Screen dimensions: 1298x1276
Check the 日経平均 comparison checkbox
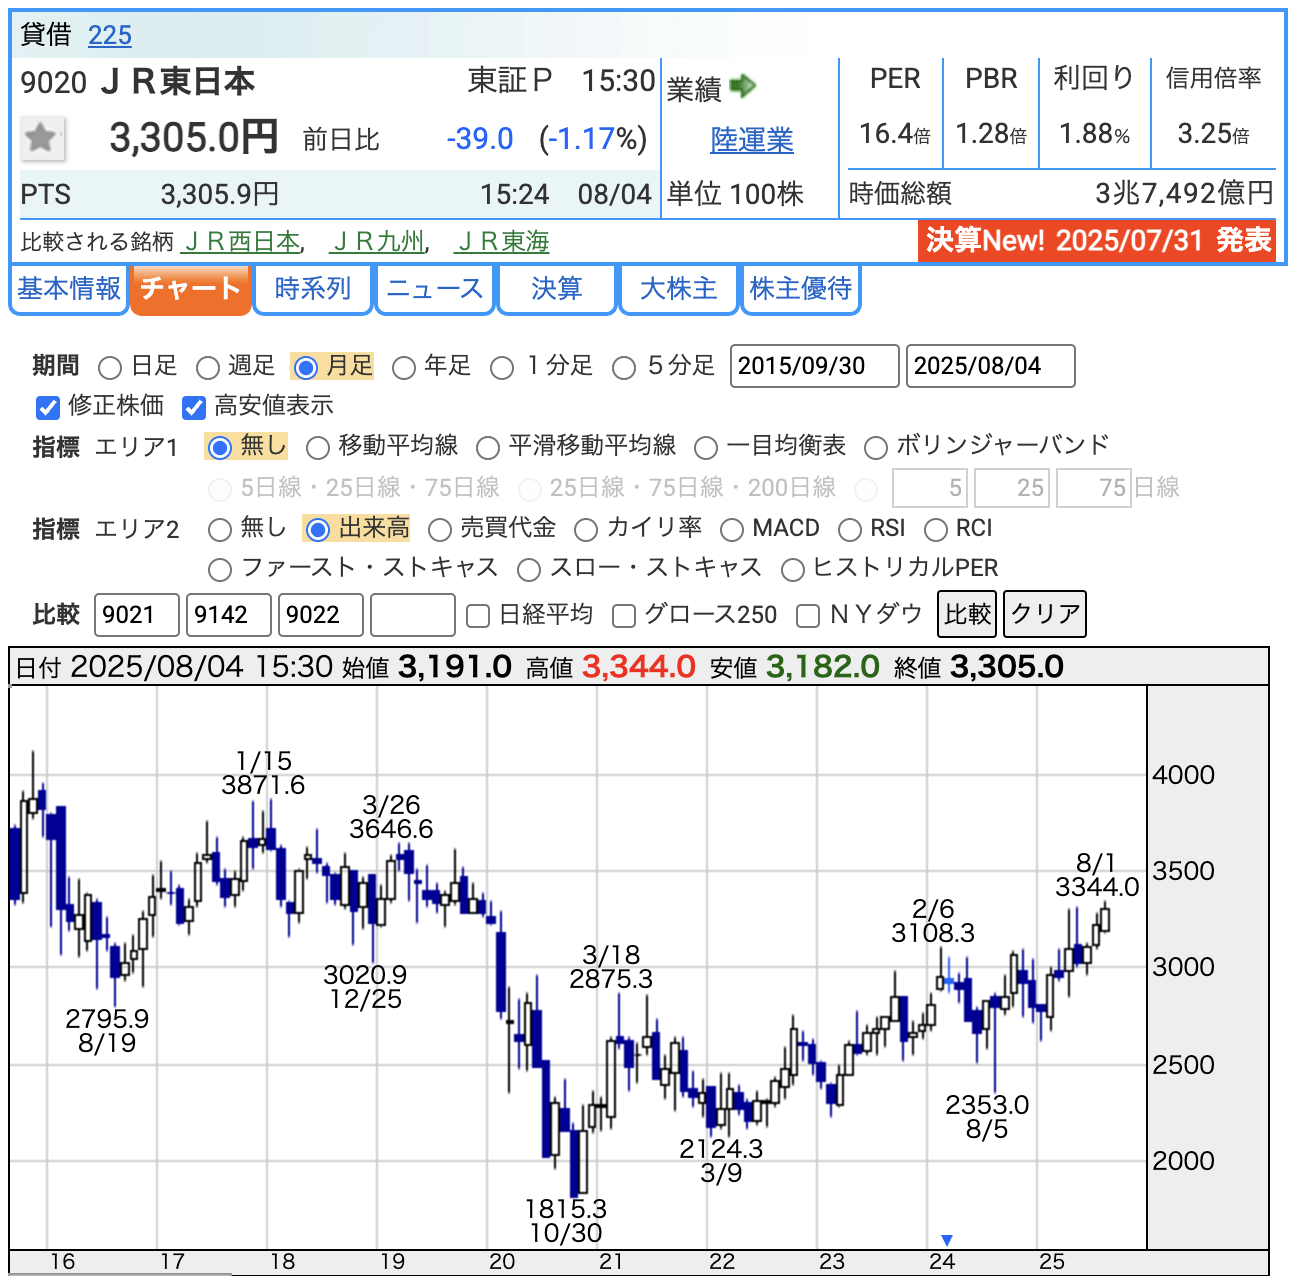[478, 616]
